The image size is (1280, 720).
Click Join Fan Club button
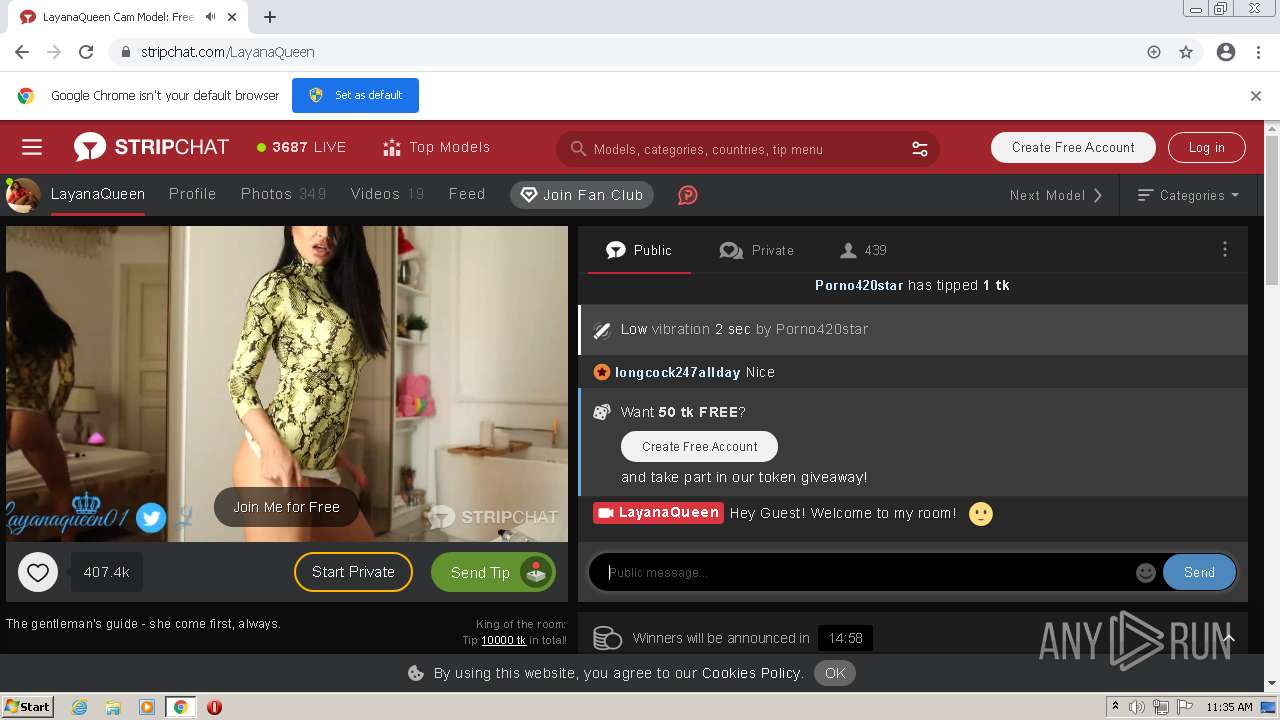pyautogui.click(x=582, y=195)
